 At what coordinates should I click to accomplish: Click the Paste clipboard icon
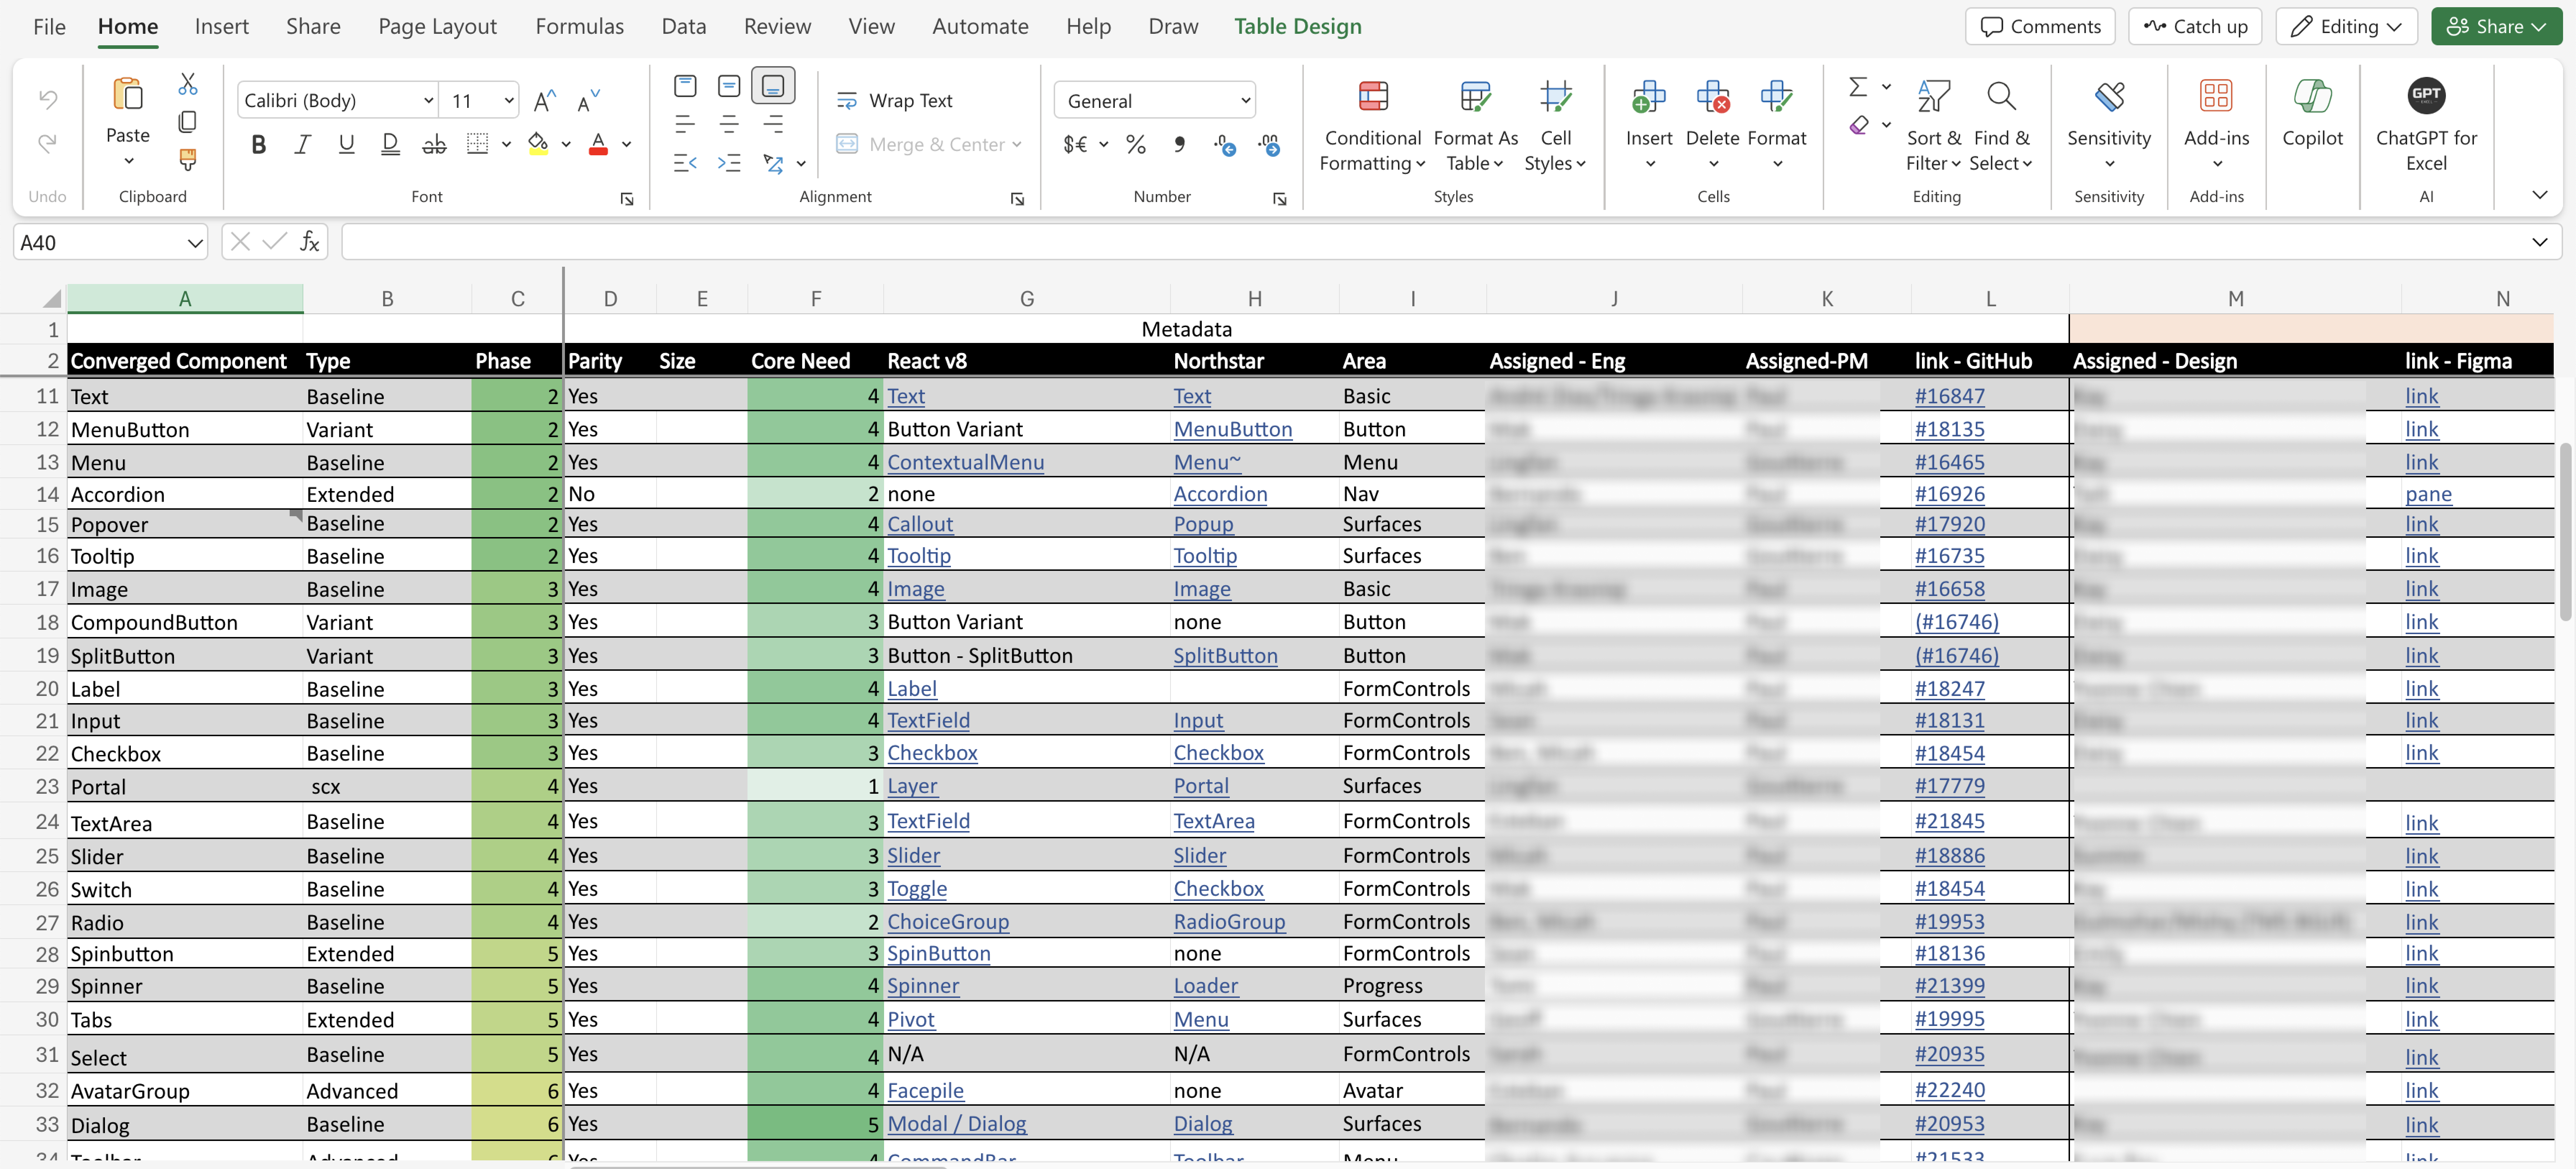pos(128,94)
